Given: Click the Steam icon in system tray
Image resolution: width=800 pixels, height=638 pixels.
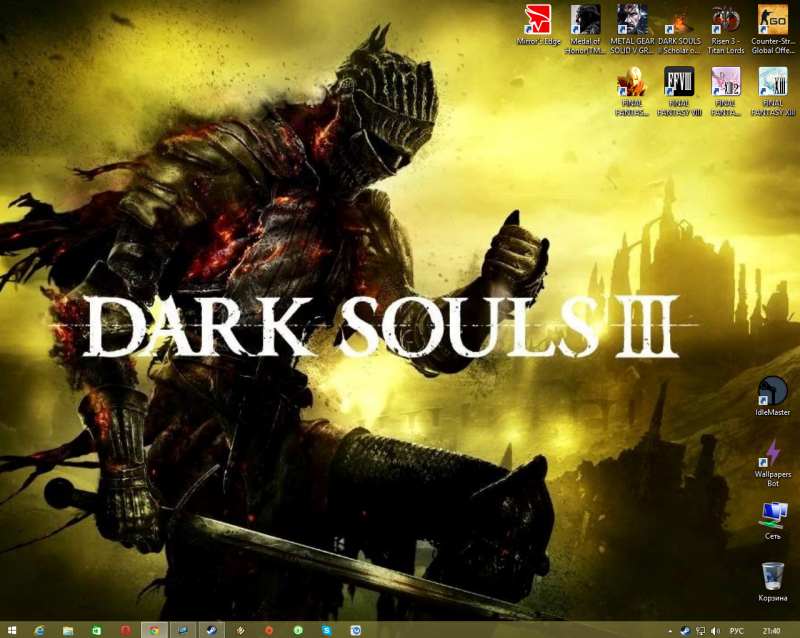Looking at the screenshot, I should coord(685,631).
